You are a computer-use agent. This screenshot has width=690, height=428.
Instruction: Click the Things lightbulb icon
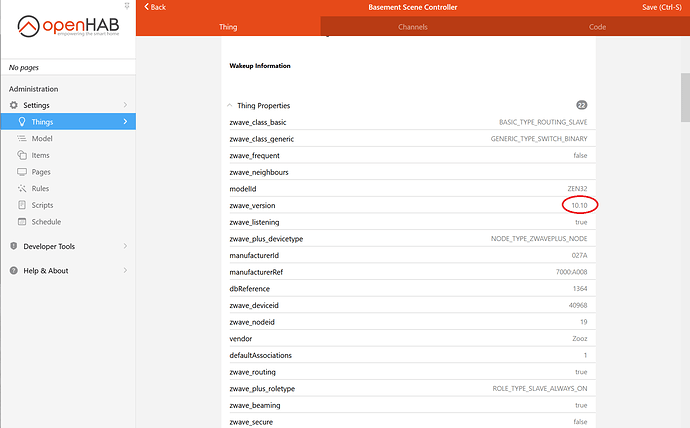(22, 122)
